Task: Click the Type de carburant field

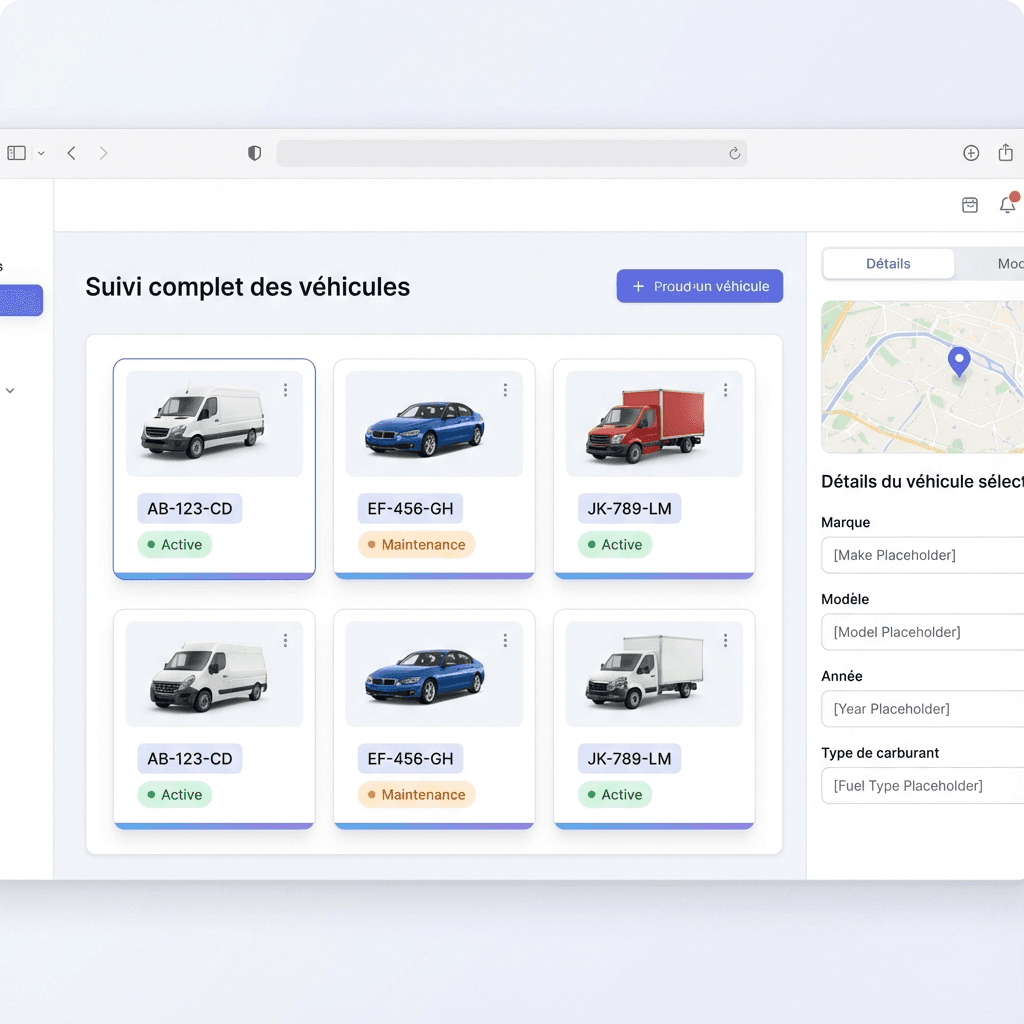Action: (922, 786)
